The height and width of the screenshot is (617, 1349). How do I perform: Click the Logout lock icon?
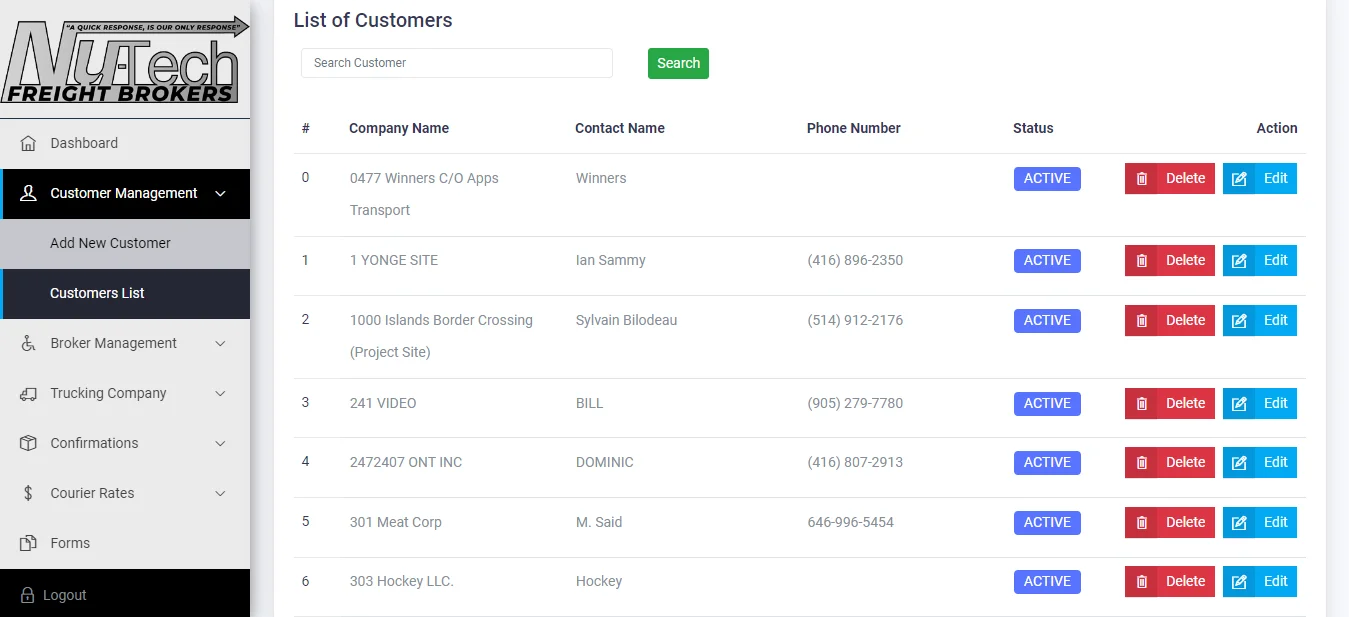point(28,595)
